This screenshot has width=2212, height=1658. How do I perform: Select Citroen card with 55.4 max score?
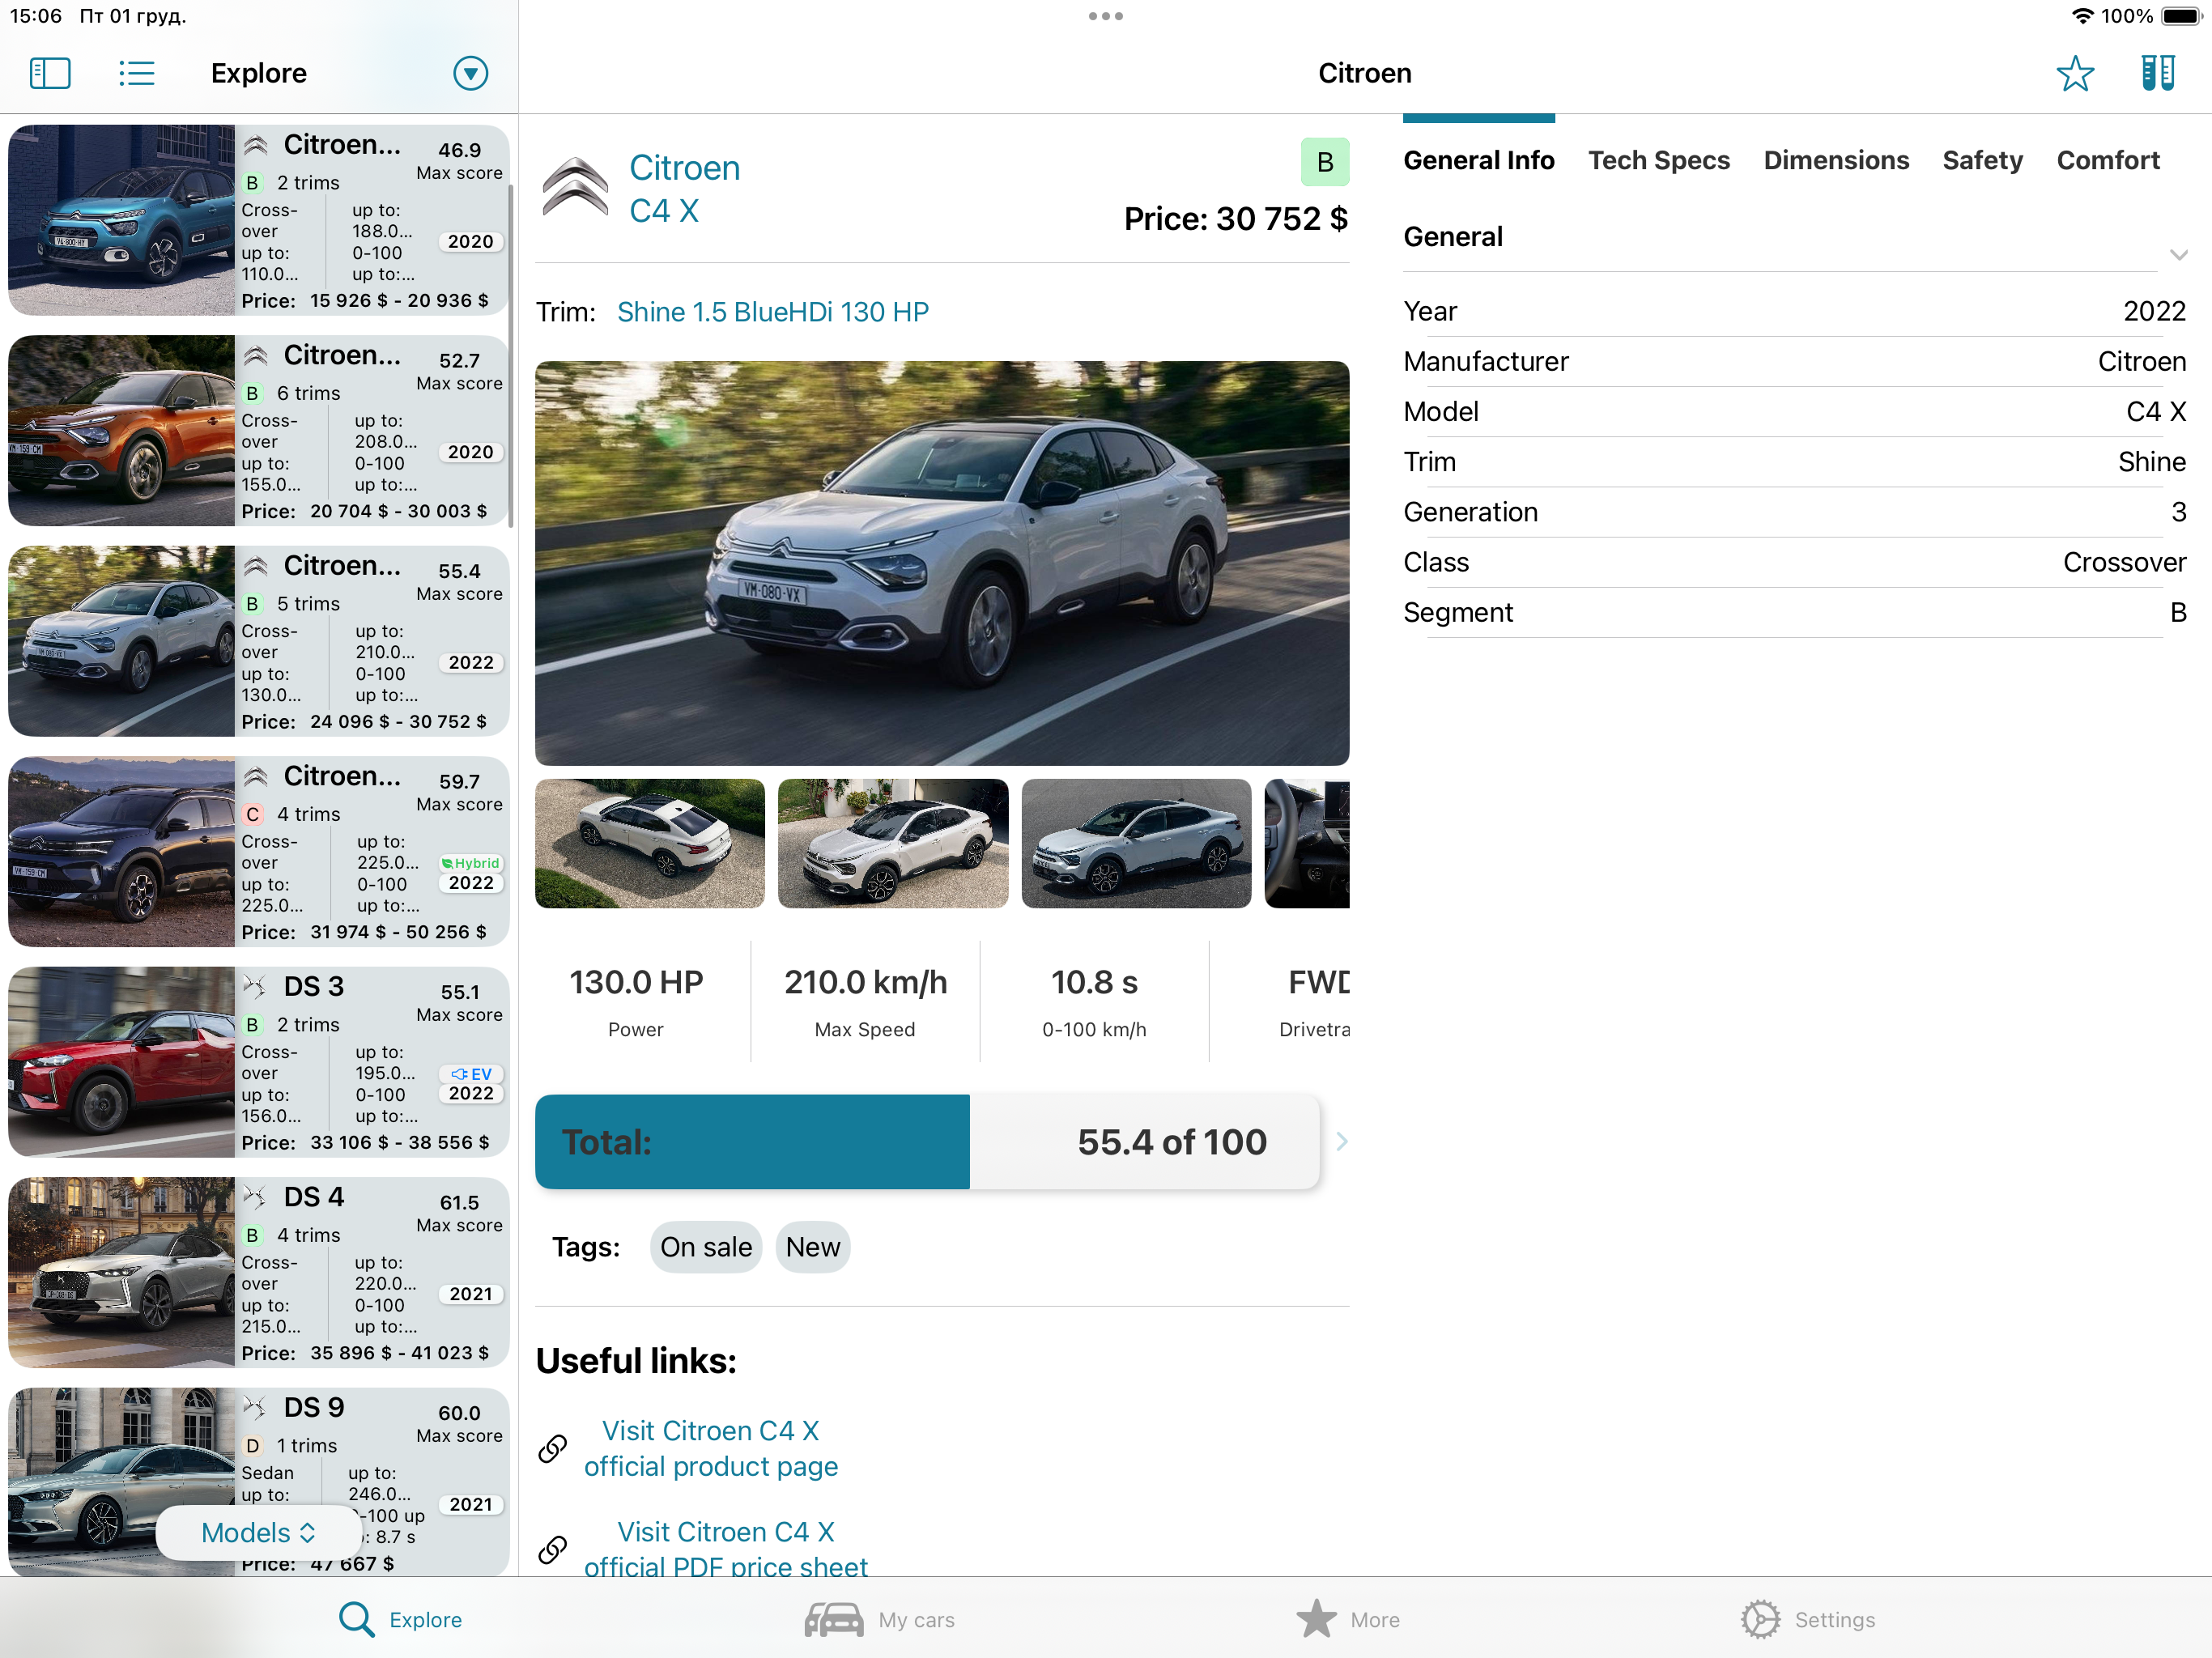point(258,641)
